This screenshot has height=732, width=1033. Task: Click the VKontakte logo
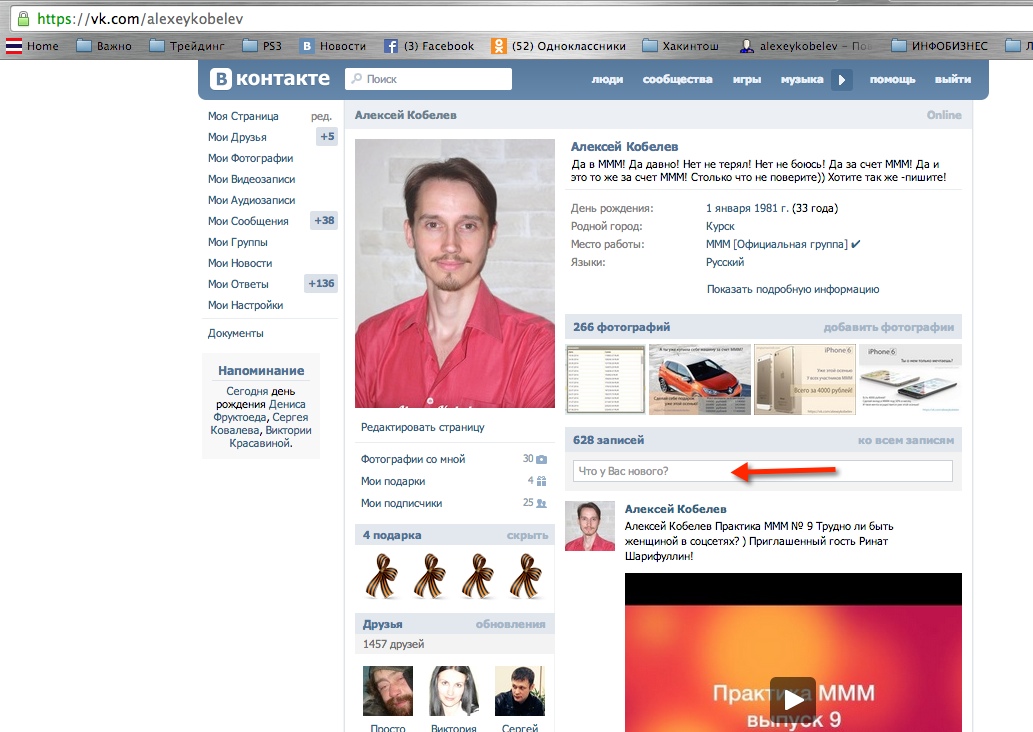pos(270,79)
